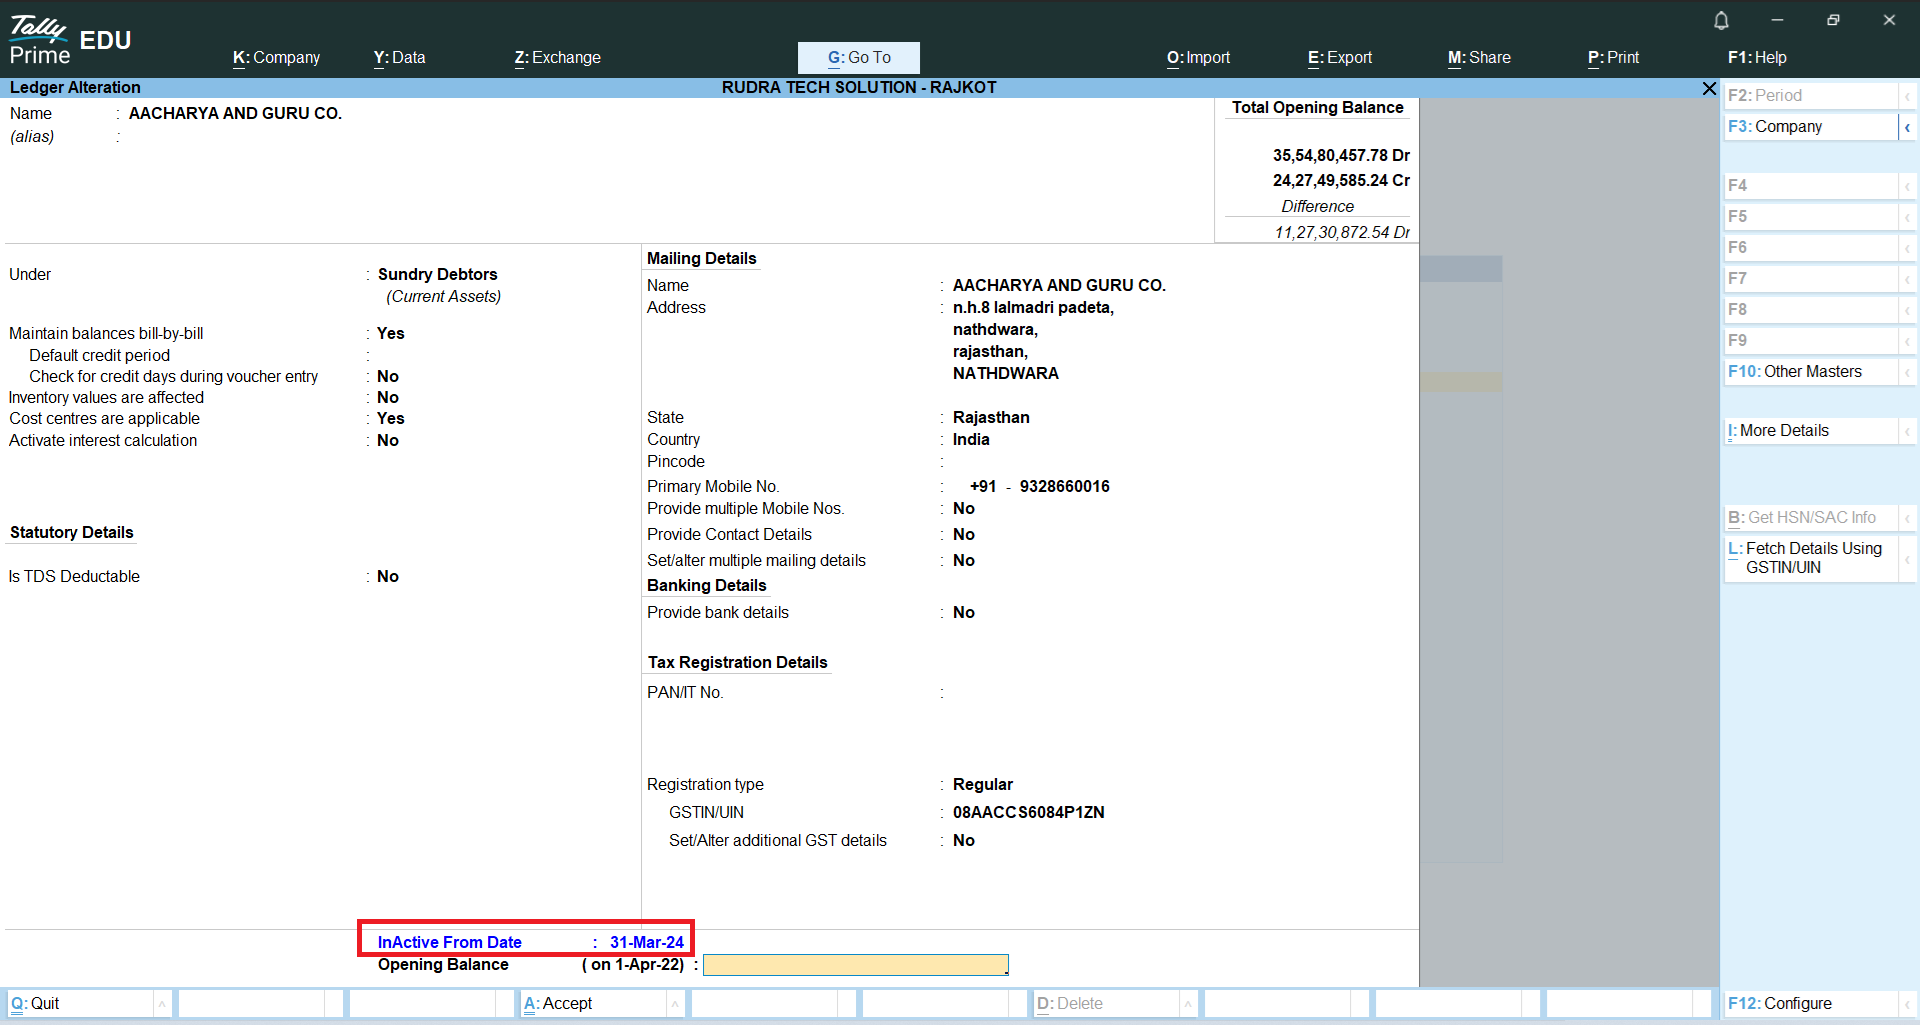Image resolution: width=1920 pixels, height=1025 pixels.
Task: Toggle Cost centres are applicable value
Action: click(x=391, y=419)
